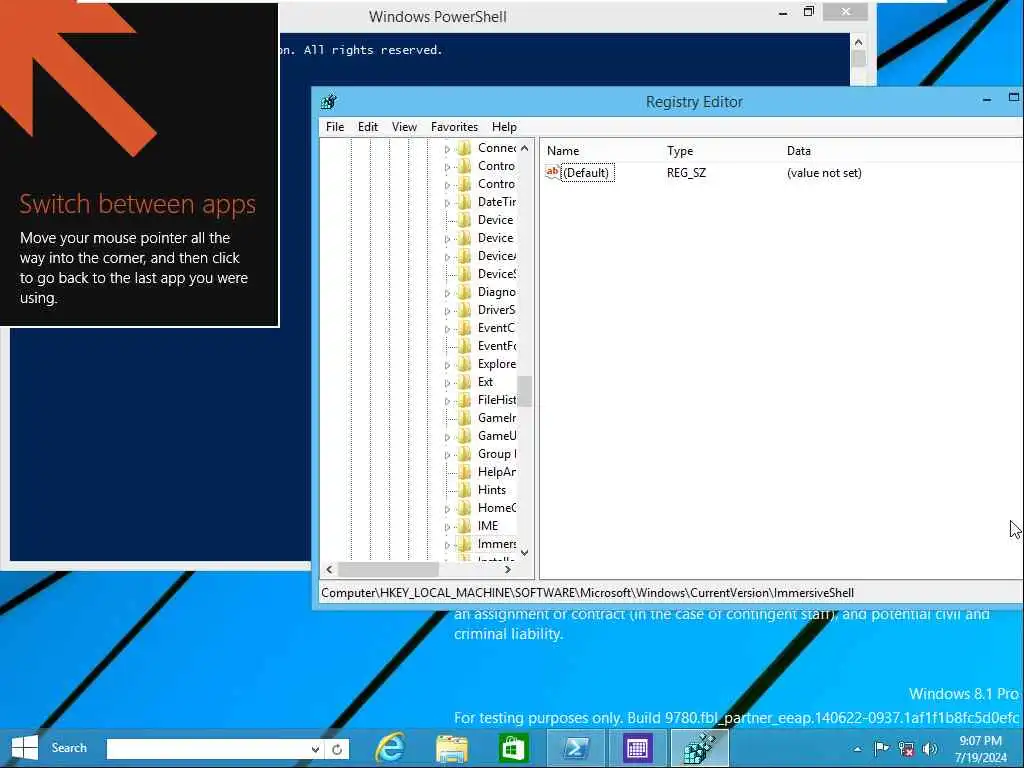This screenshot has height=768, width=1024.
Task: Click the tree horizontal scroll left arrow
Action: click(x=329, y=569)
